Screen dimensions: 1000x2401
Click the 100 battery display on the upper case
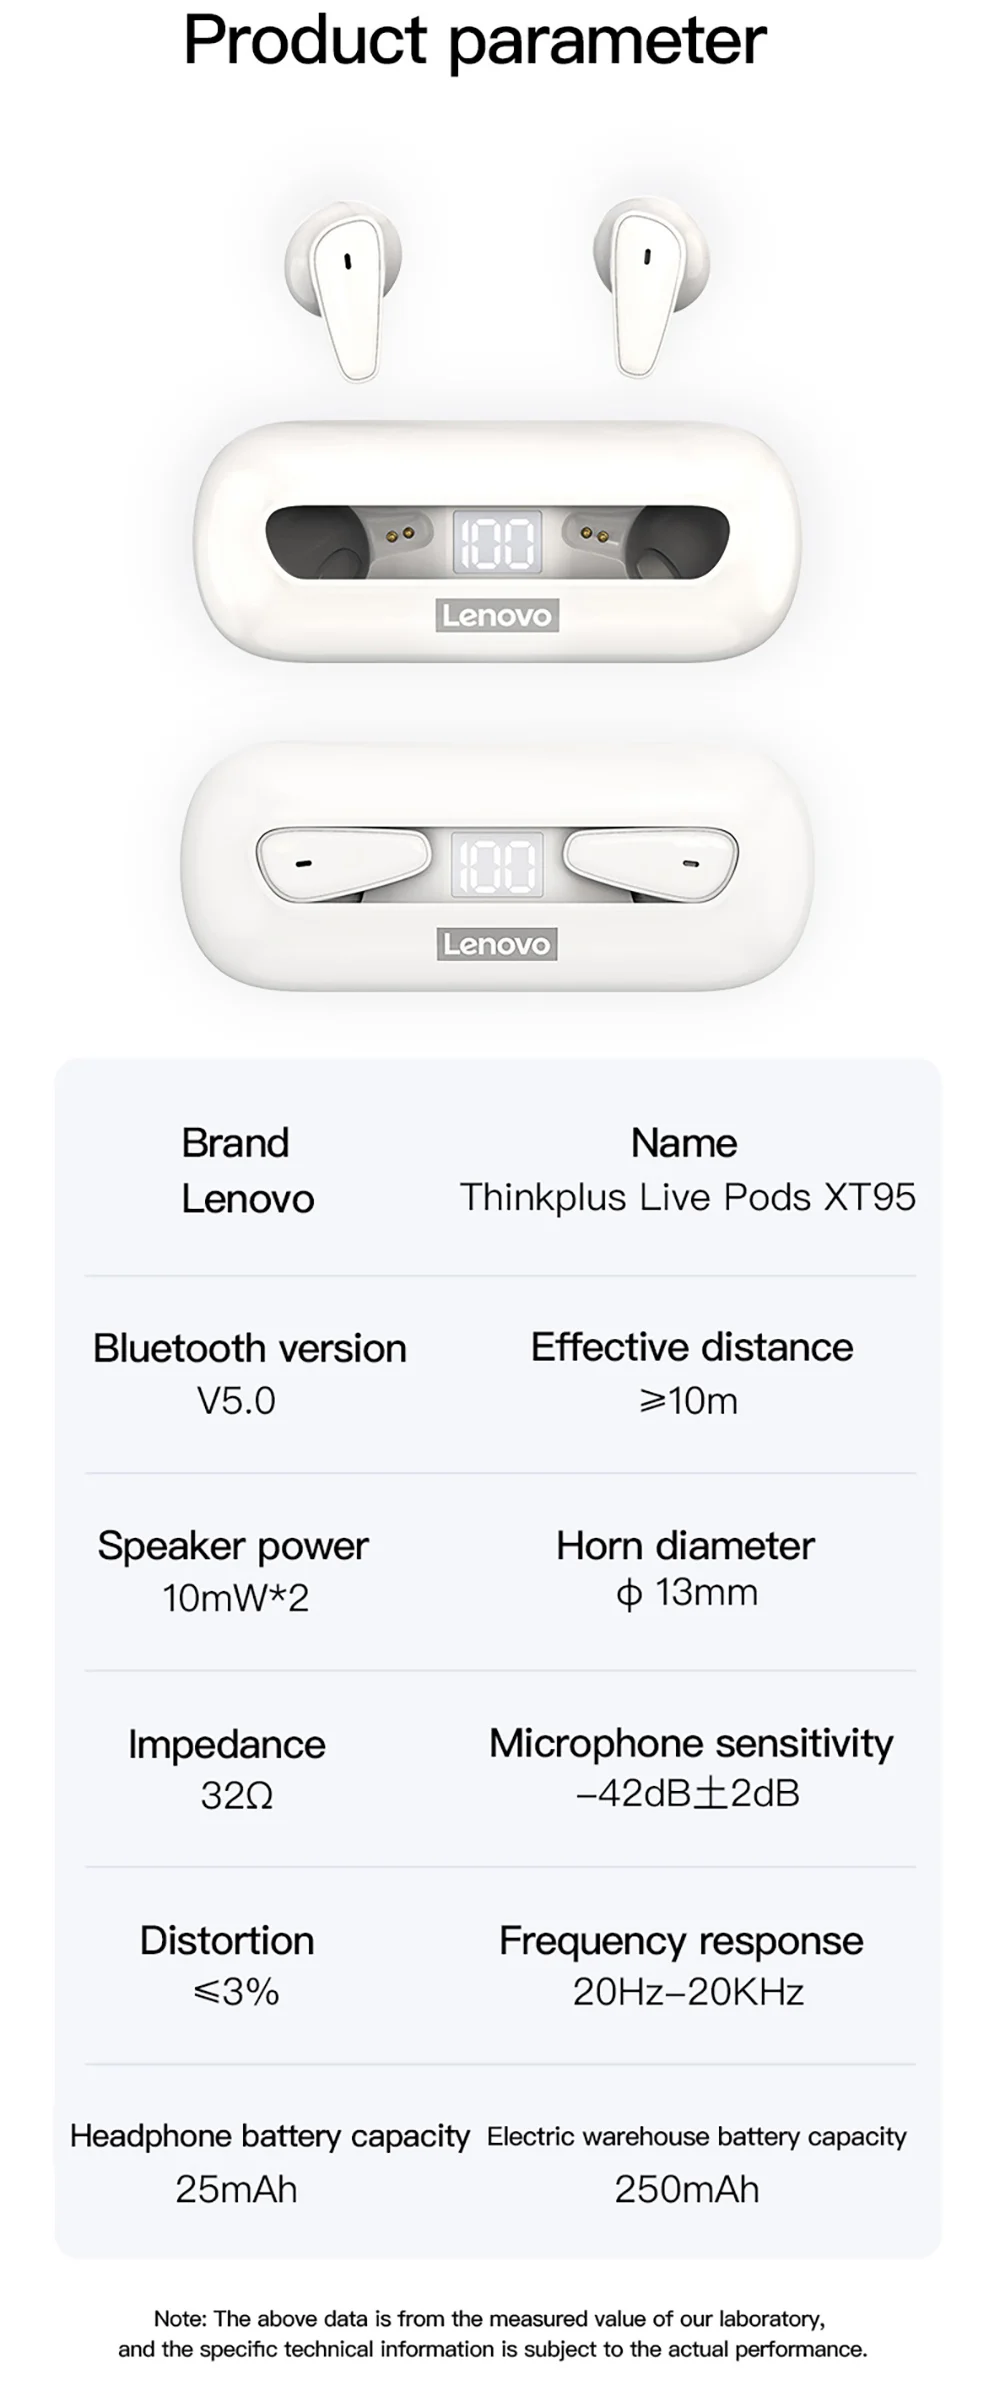[497, 544]
